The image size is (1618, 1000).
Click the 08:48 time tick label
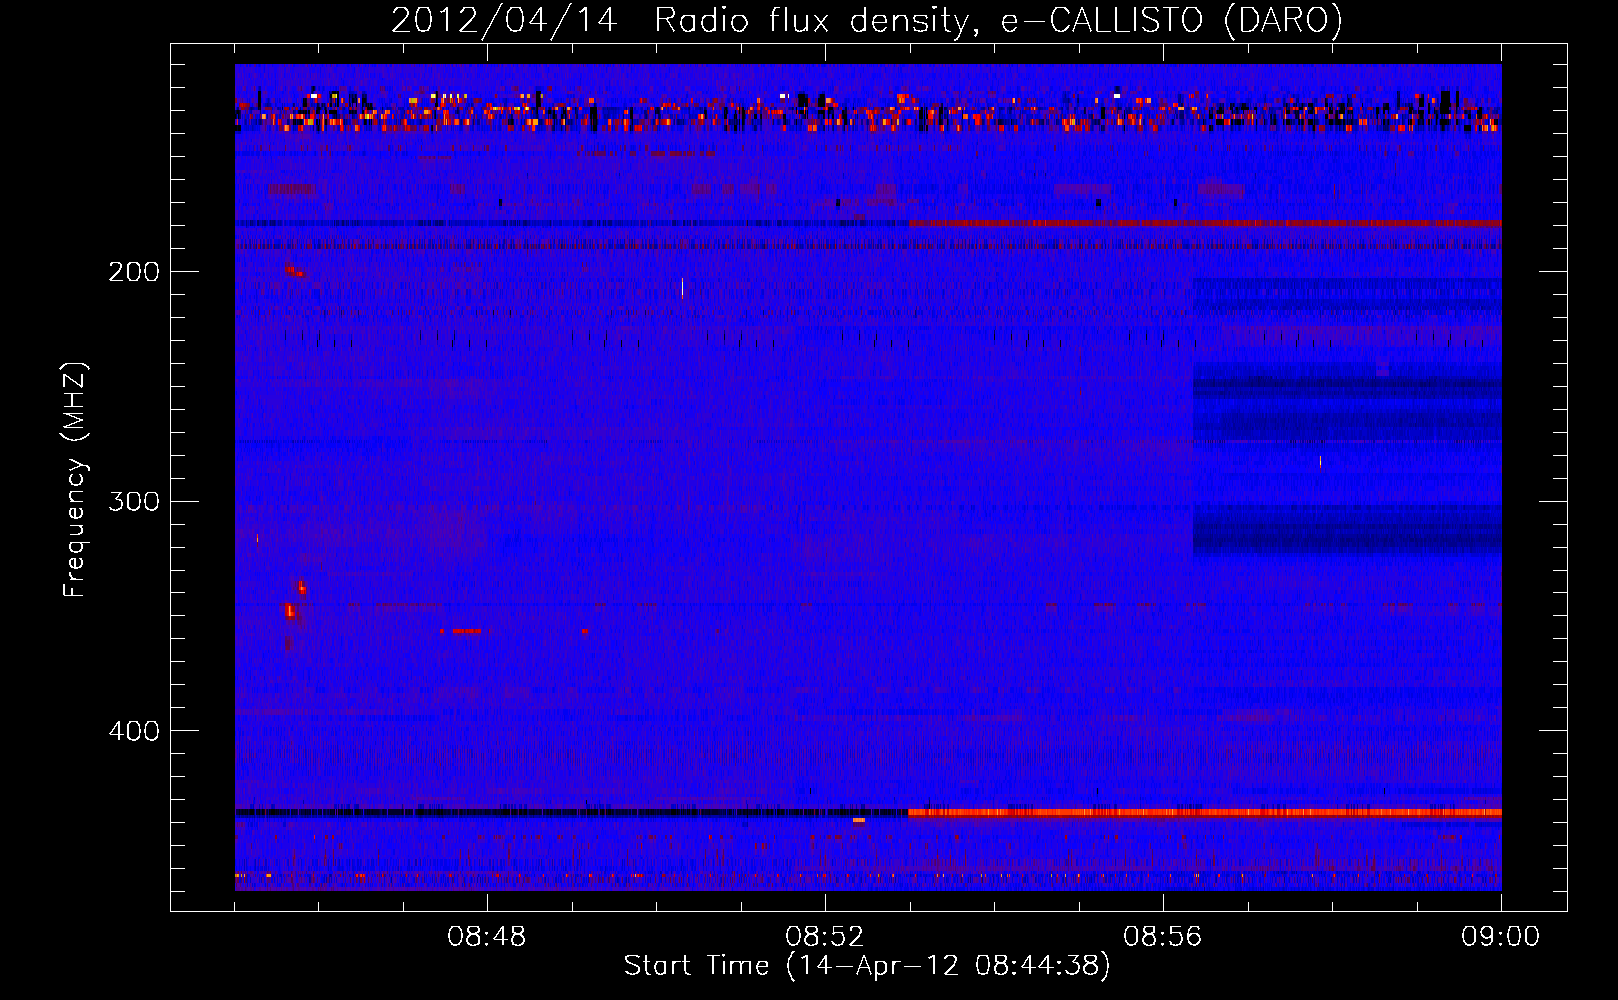[x=487, y=937]
